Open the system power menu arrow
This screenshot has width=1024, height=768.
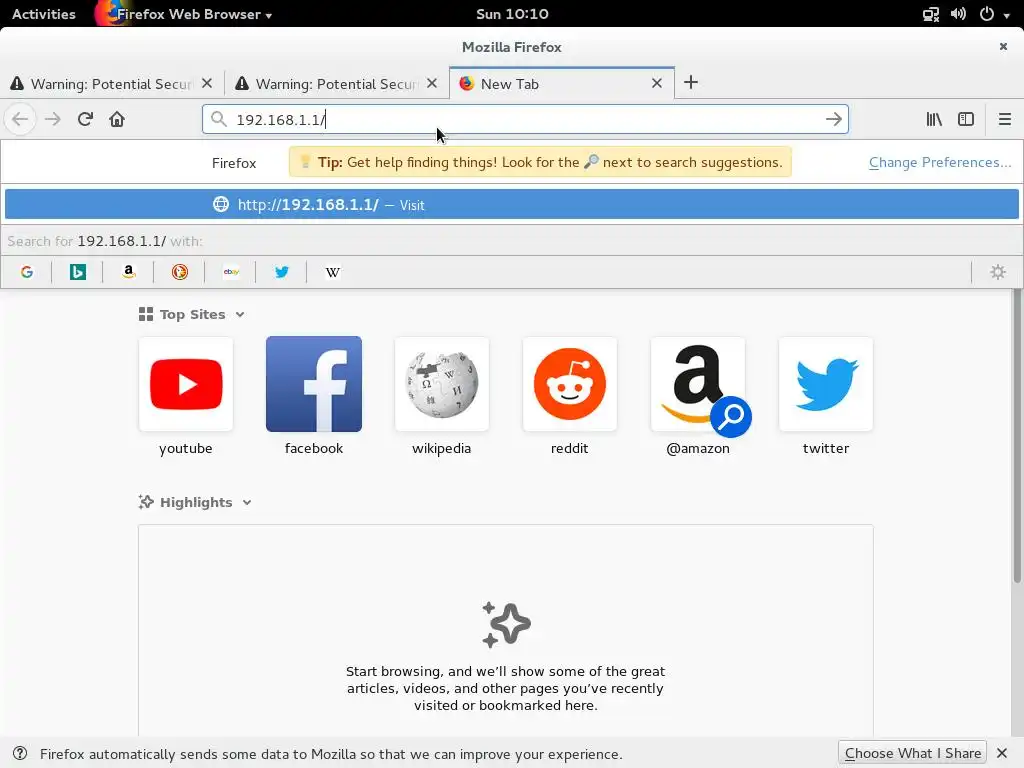click(1007, 14)
